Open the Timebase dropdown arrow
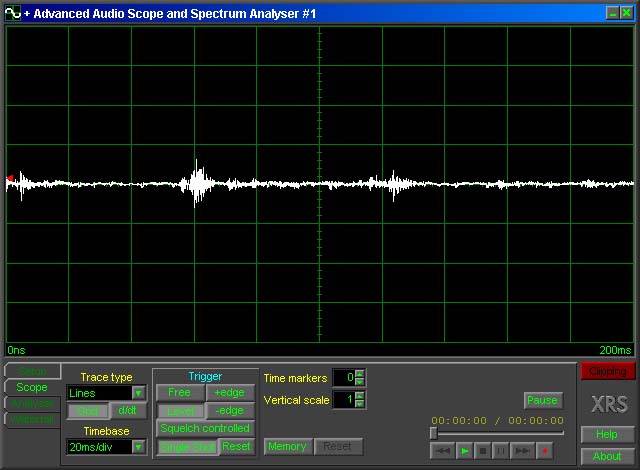This screenshot has width=640, height=470. point(139,447)
